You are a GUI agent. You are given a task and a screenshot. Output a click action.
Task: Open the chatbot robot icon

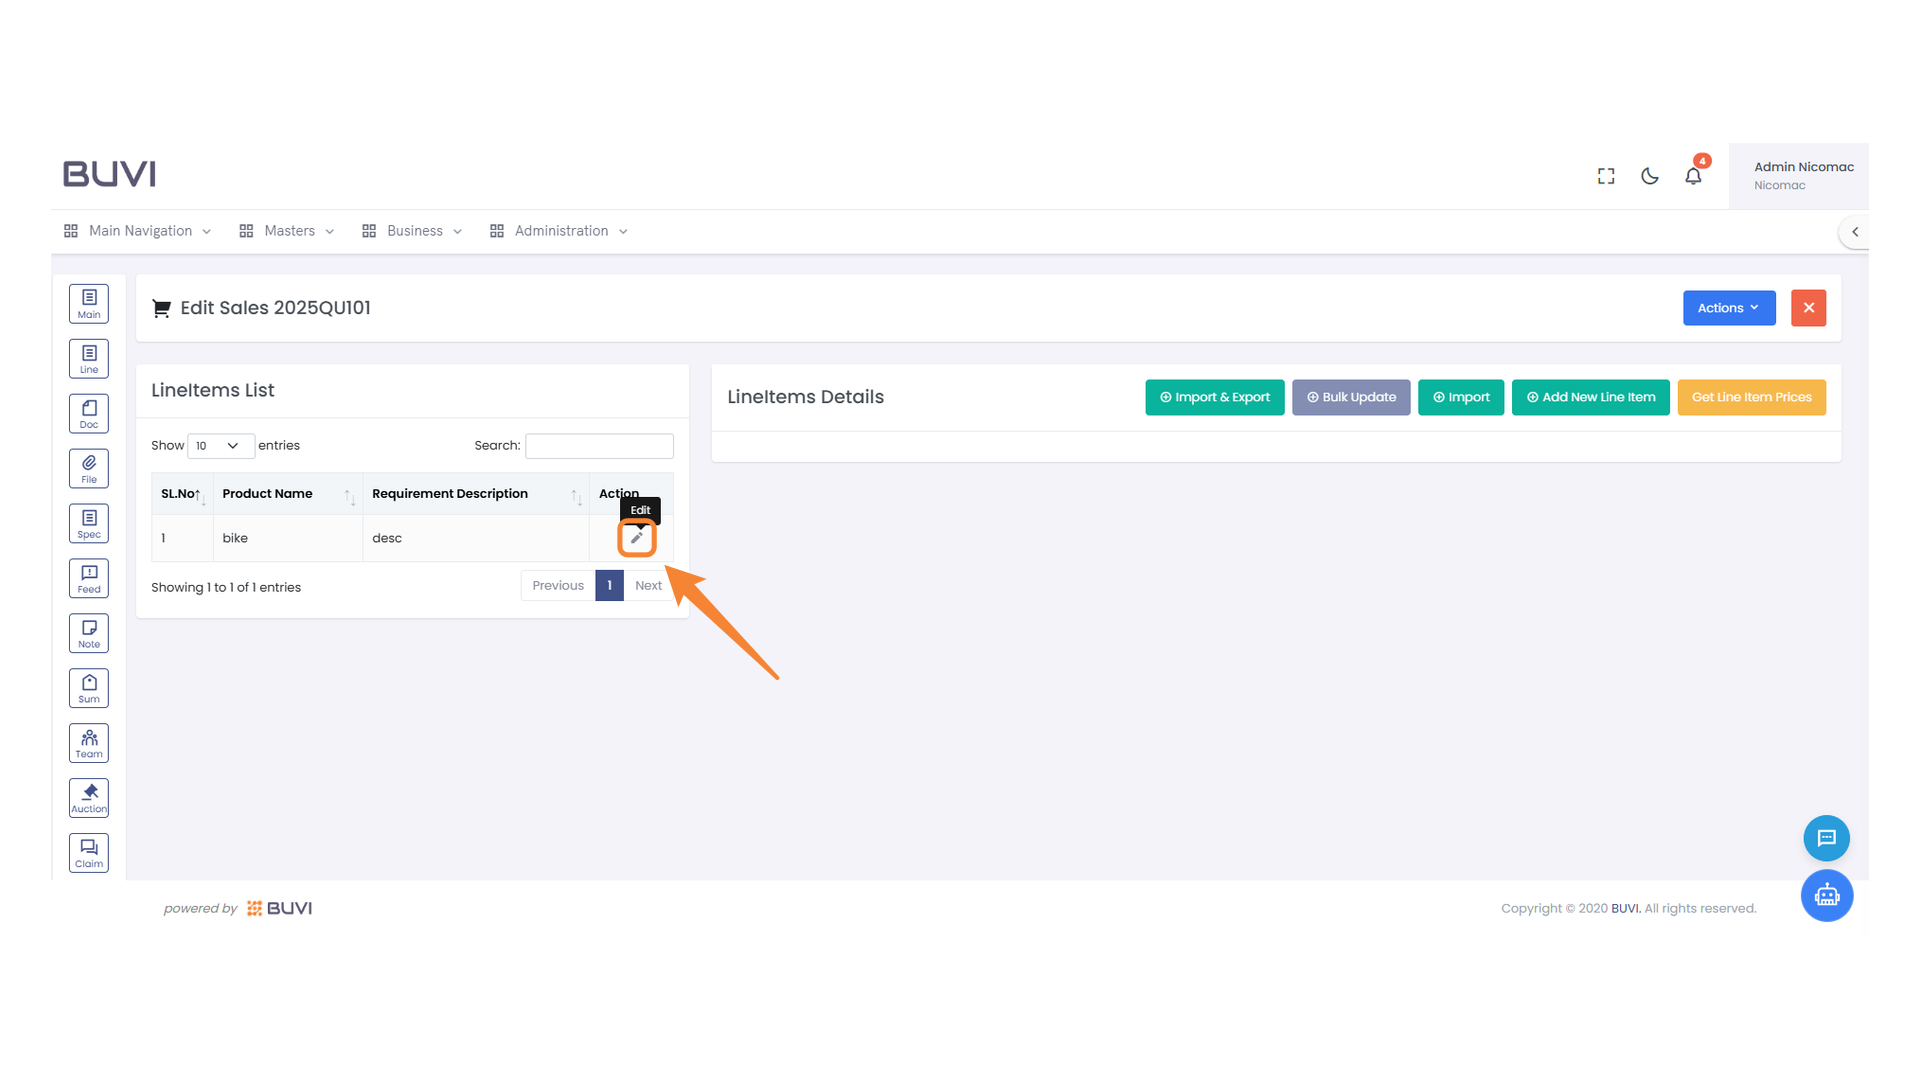(x=1826, y=895)
